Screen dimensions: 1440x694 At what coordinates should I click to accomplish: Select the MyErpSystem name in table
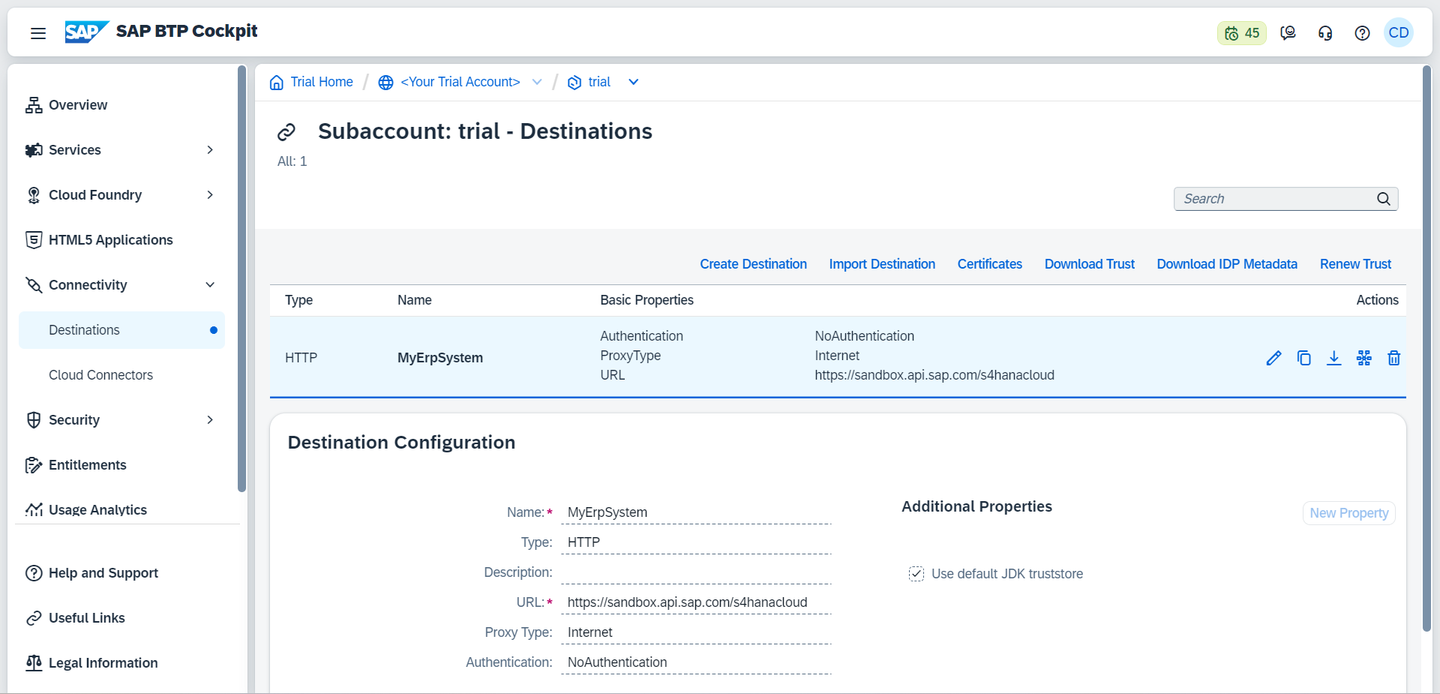pyautogui.click(x=440, y=358)
